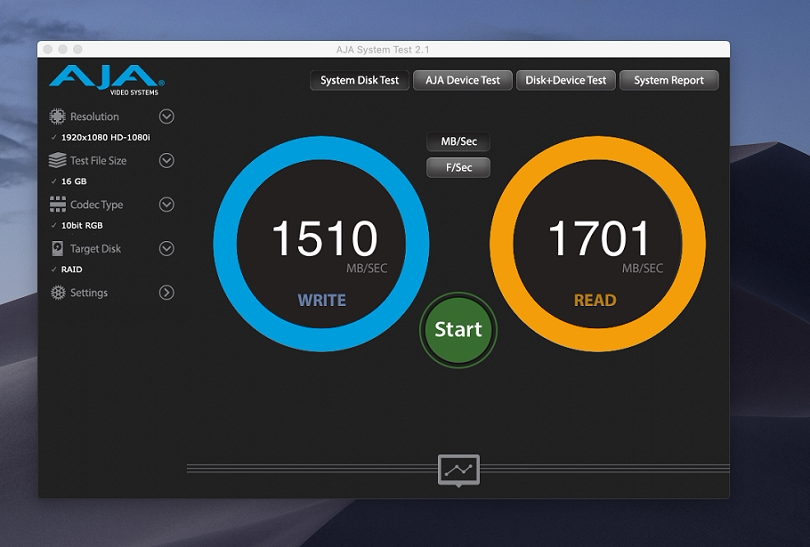Viewport: 810px width, 547px height.
Task: Click the AJA Video Systems logo
Action: click(107, 80)
